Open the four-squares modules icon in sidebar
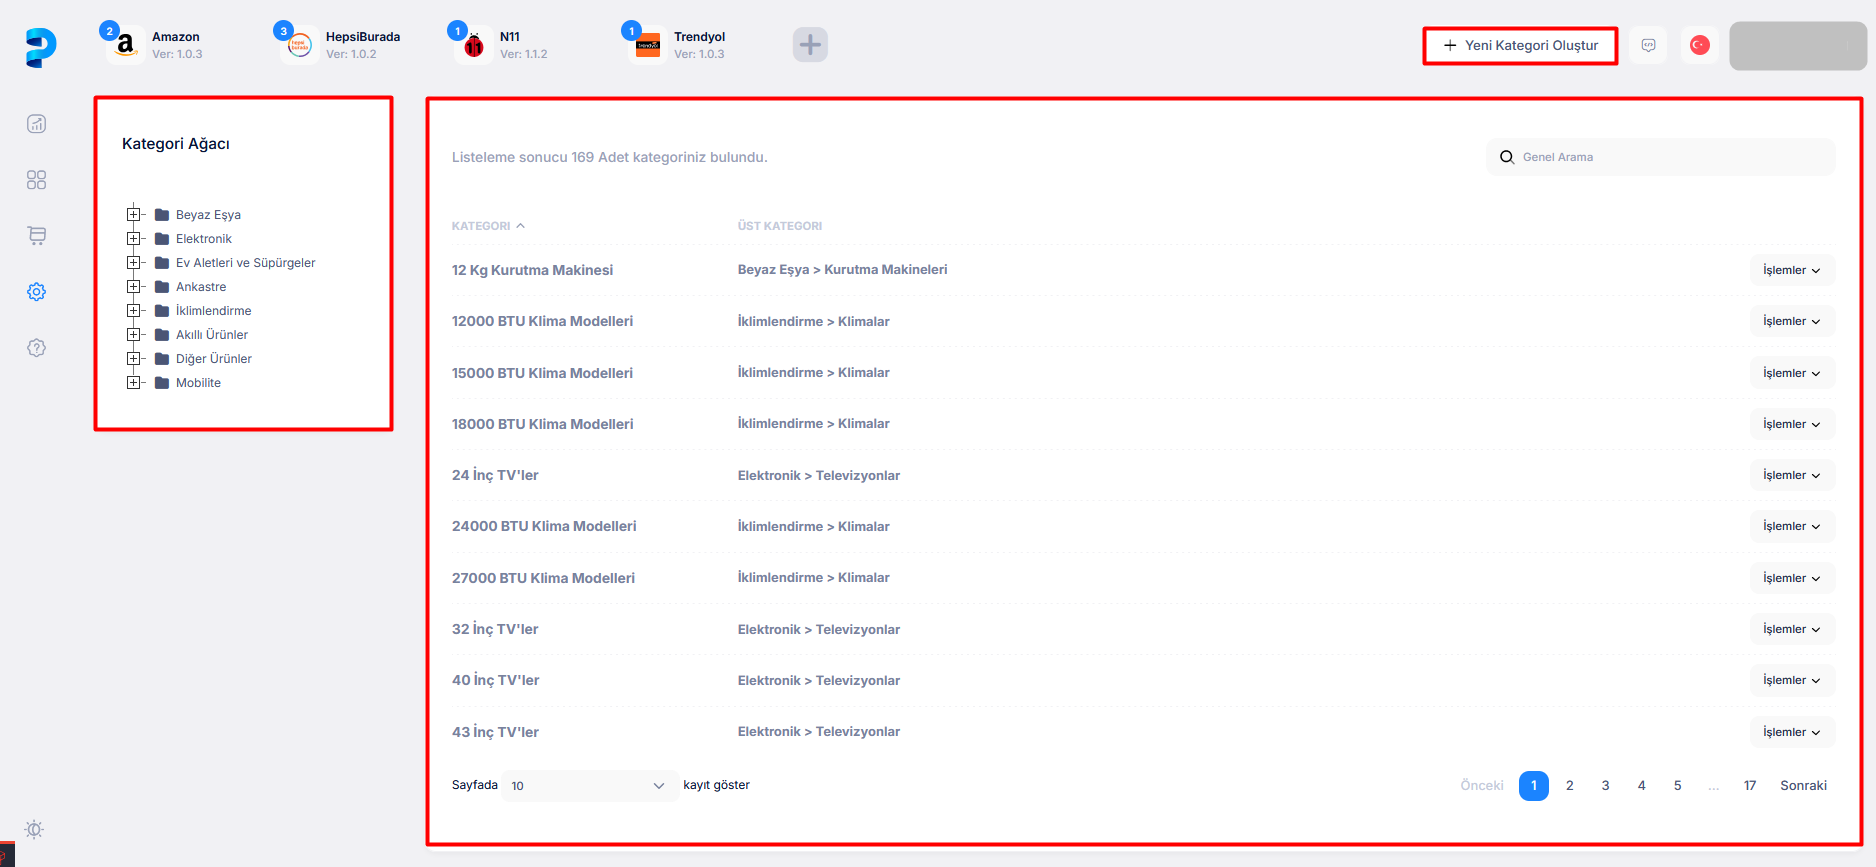This screenshot has height=867, width=1876. 37,180
